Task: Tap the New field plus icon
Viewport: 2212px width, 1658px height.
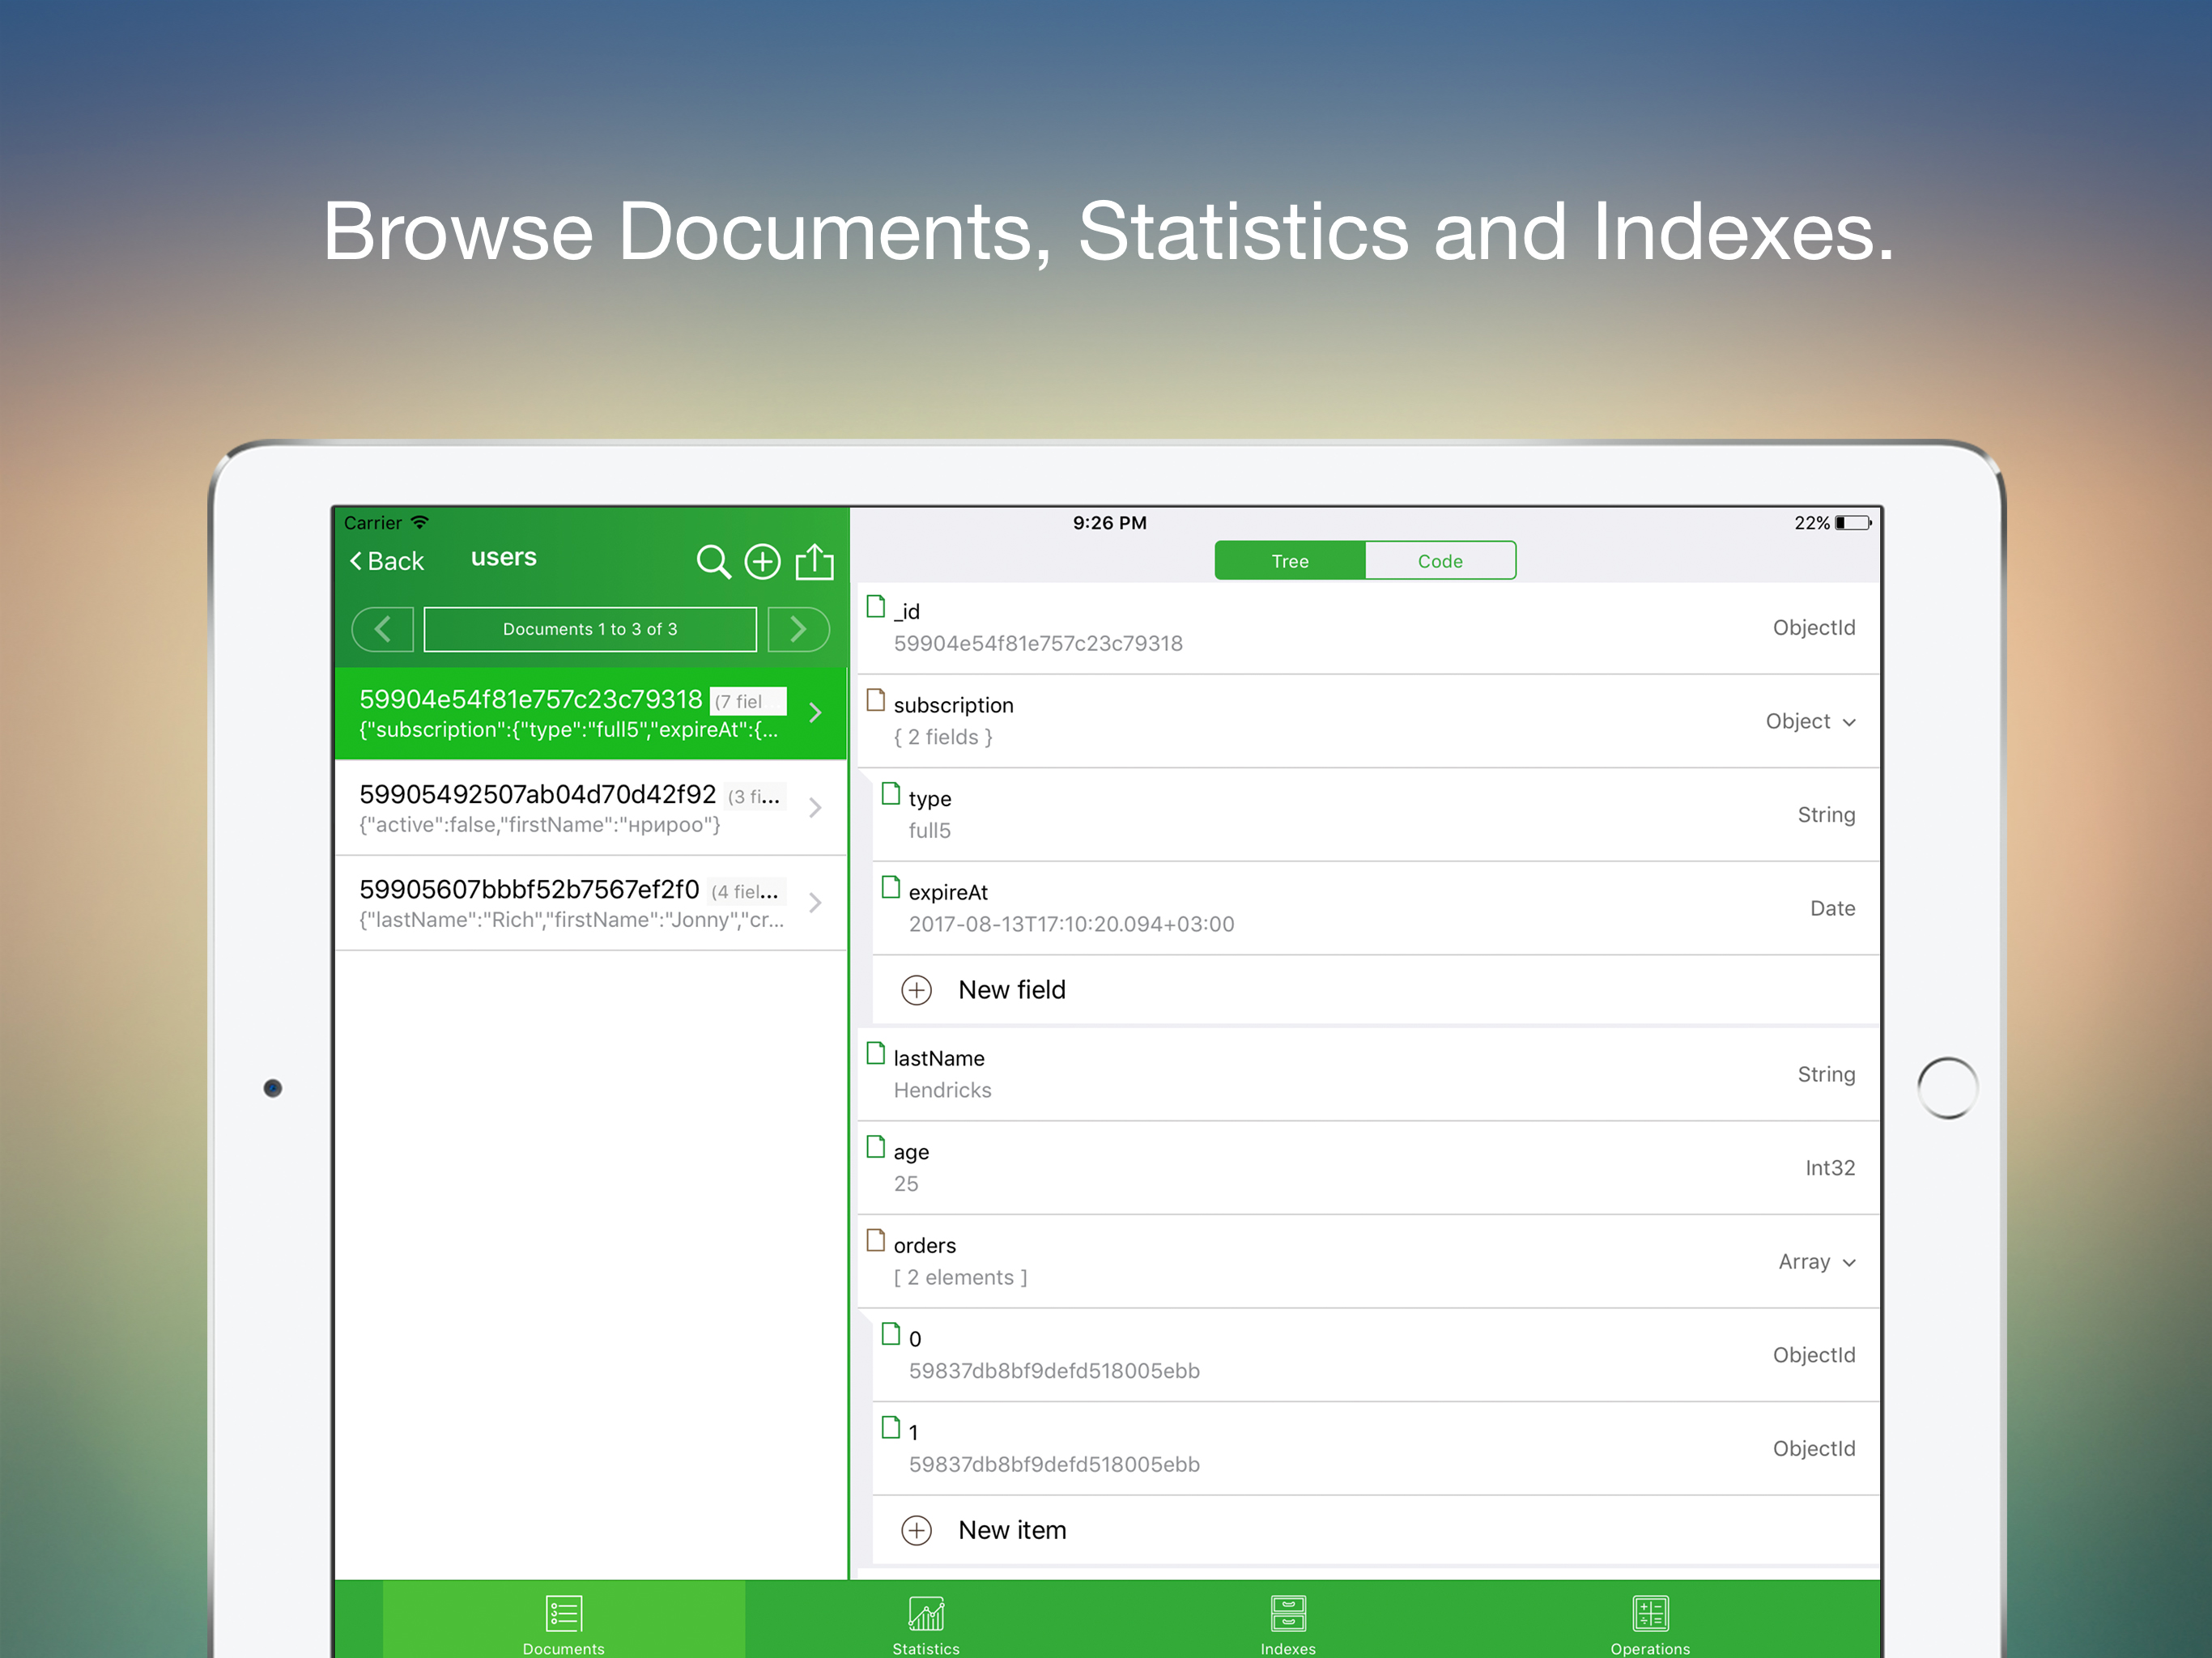Action: pyautogui.click(x=916, y=990)
